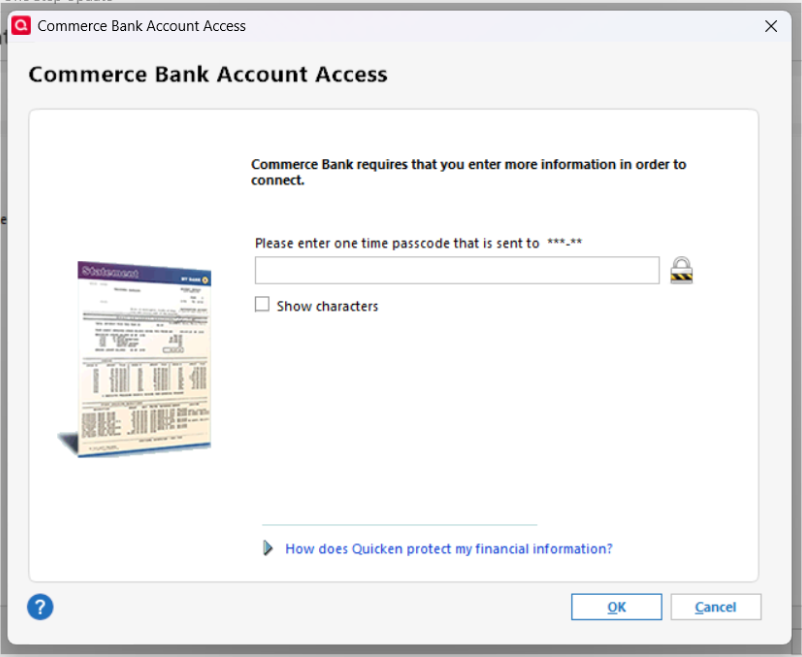Click the 'Please enter one time passcode' prompt
The image size is (802, 657).
(x=418, y=243)
